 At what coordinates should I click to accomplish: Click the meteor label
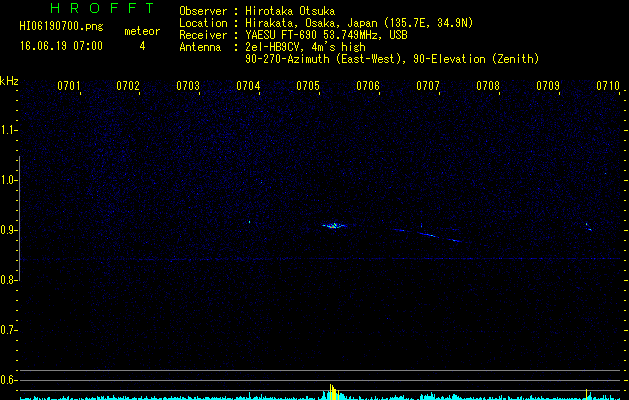[x=142, y=31]
